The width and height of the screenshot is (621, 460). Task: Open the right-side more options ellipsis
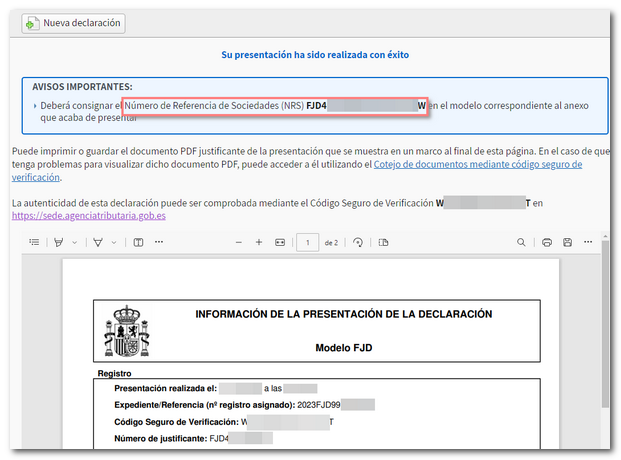pyautogui.click(x=588, y=242)
